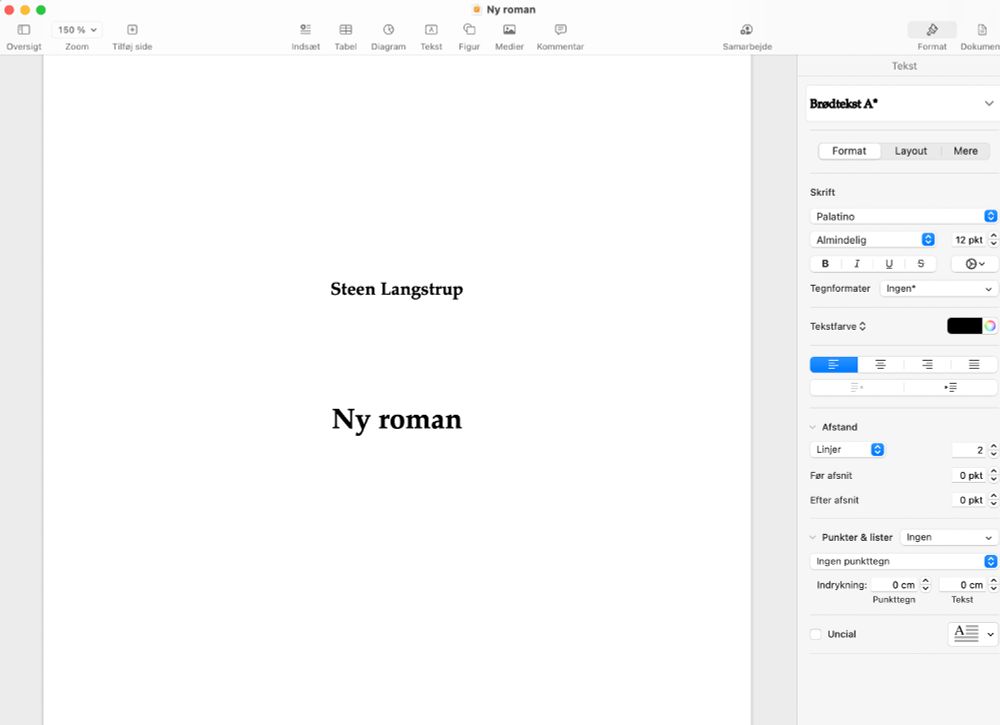The width and height of the screenshot is (1000, 725).
Task: Click the Ny roman window title
Action: (x=511, y=10)
